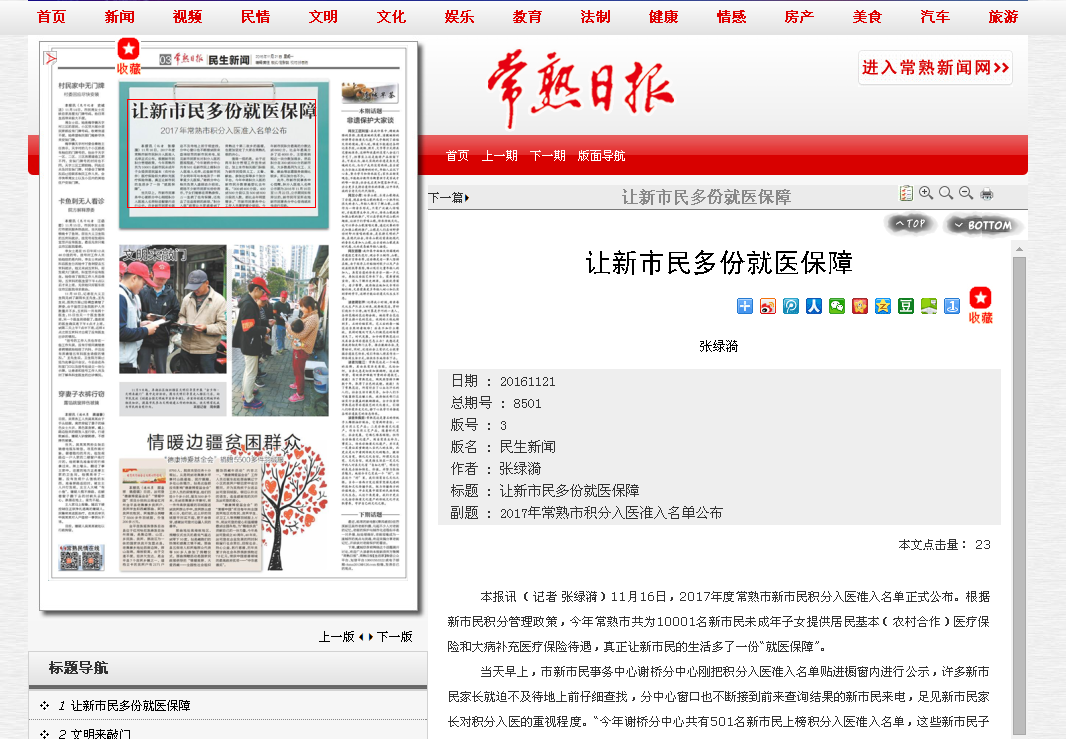Open the 文化 navigation item
This screenshot has height=739, width=1066.
coord(392,17)
